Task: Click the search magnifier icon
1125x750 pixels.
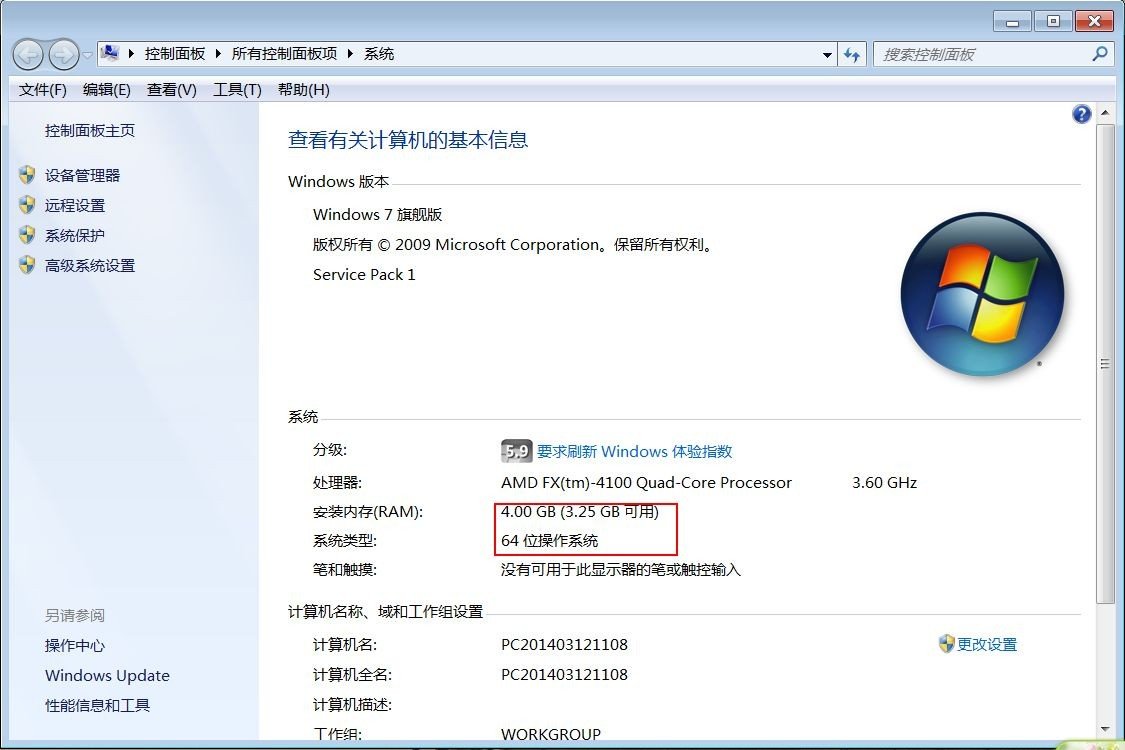Action: coord(1099,54)
